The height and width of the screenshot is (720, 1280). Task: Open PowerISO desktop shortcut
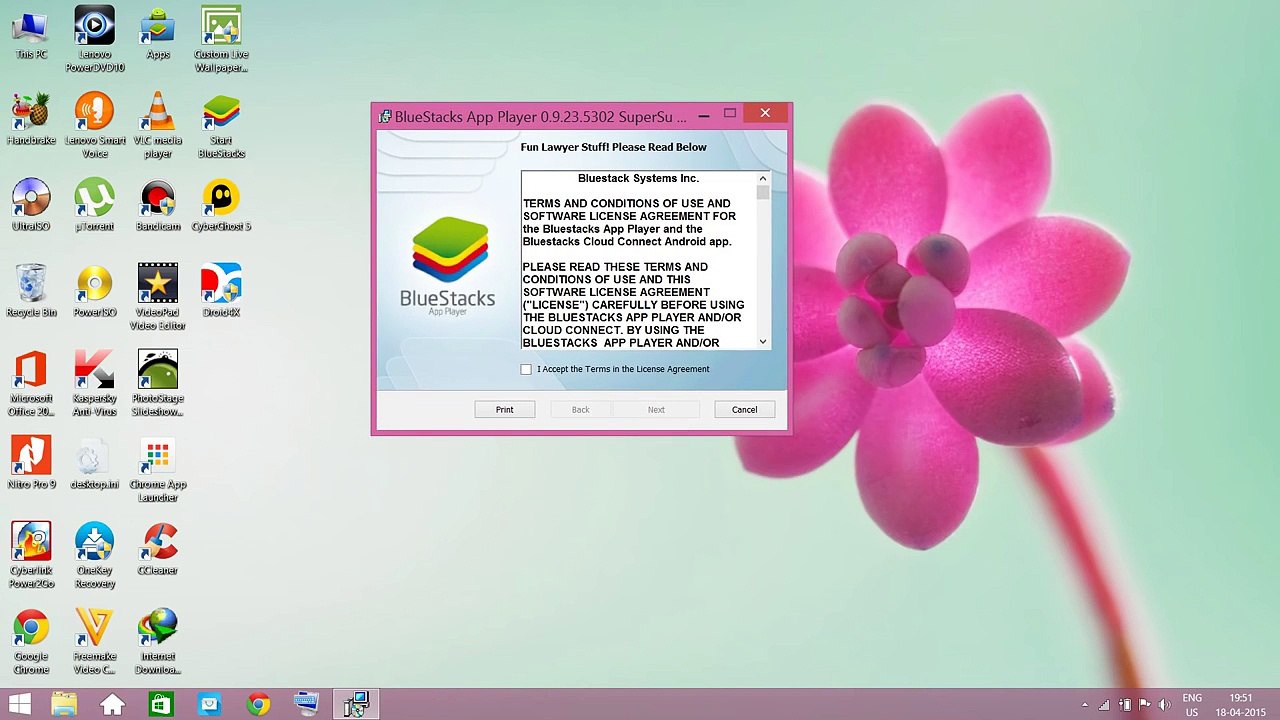click(95, 292)
